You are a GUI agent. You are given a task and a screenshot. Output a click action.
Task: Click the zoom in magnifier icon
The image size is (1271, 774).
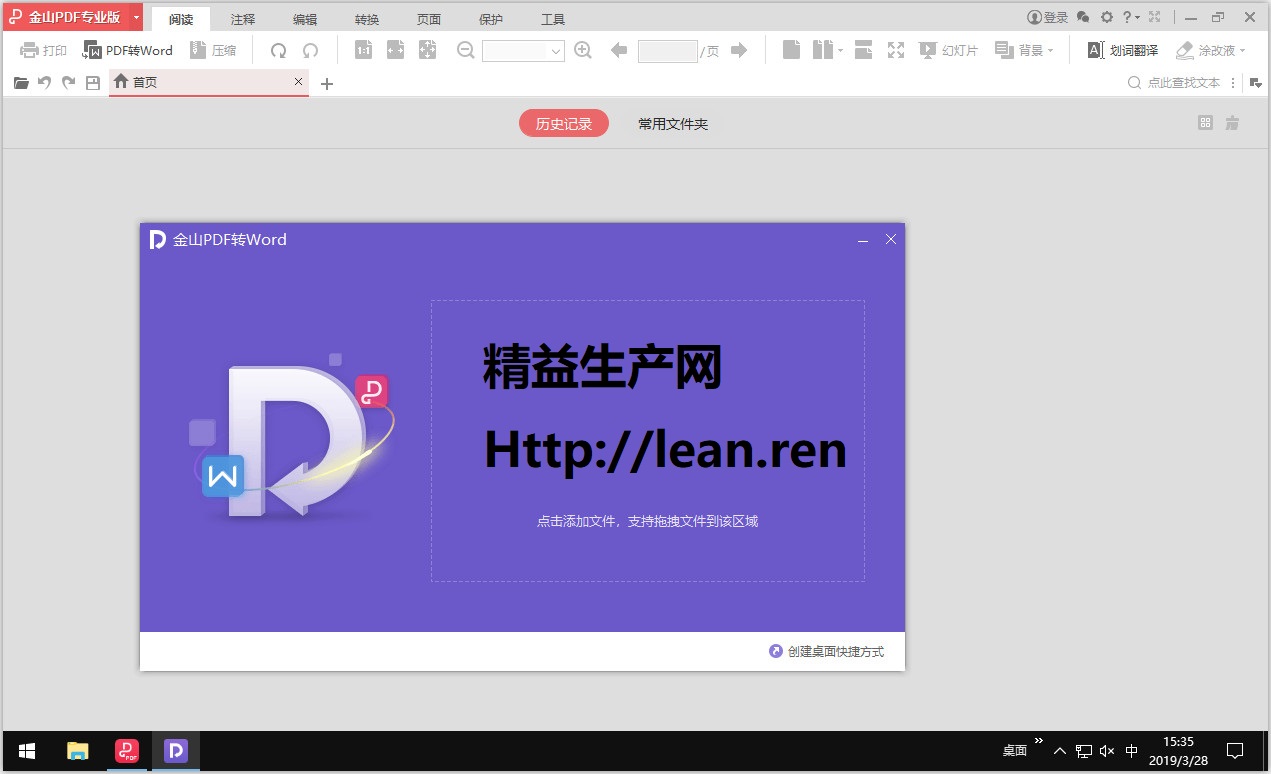[x=584, y=50]
